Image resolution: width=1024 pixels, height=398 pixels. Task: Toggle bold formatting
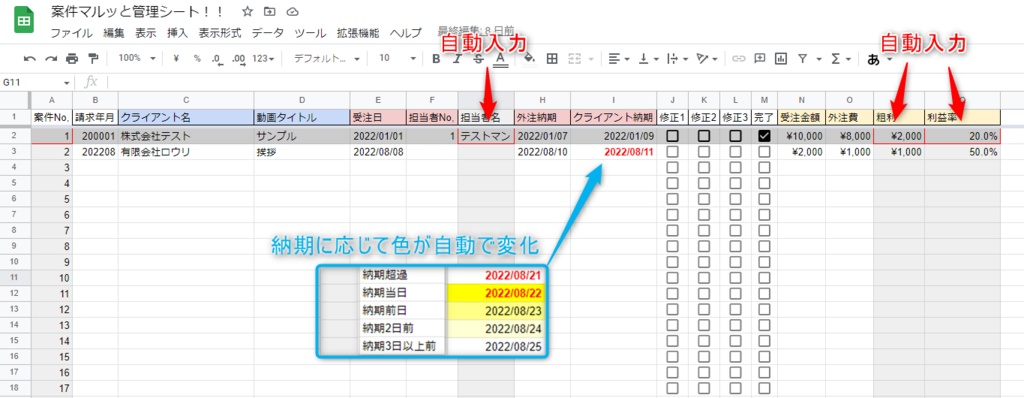[436, 58]
